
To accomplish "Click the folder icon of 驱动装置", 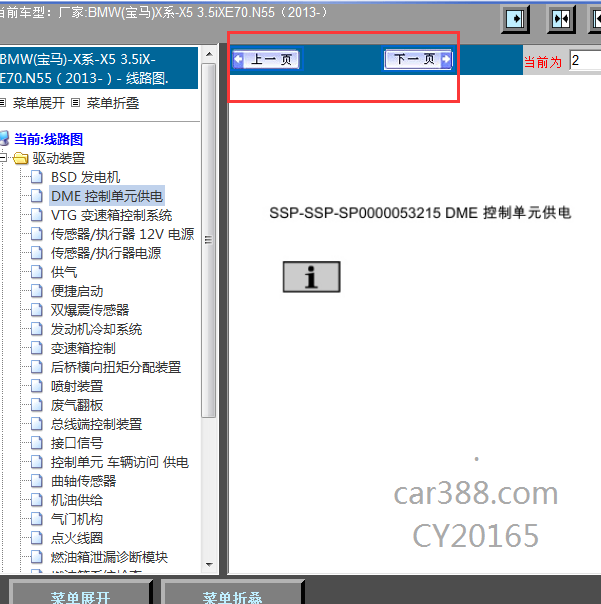I will click(x=21, y=158).
